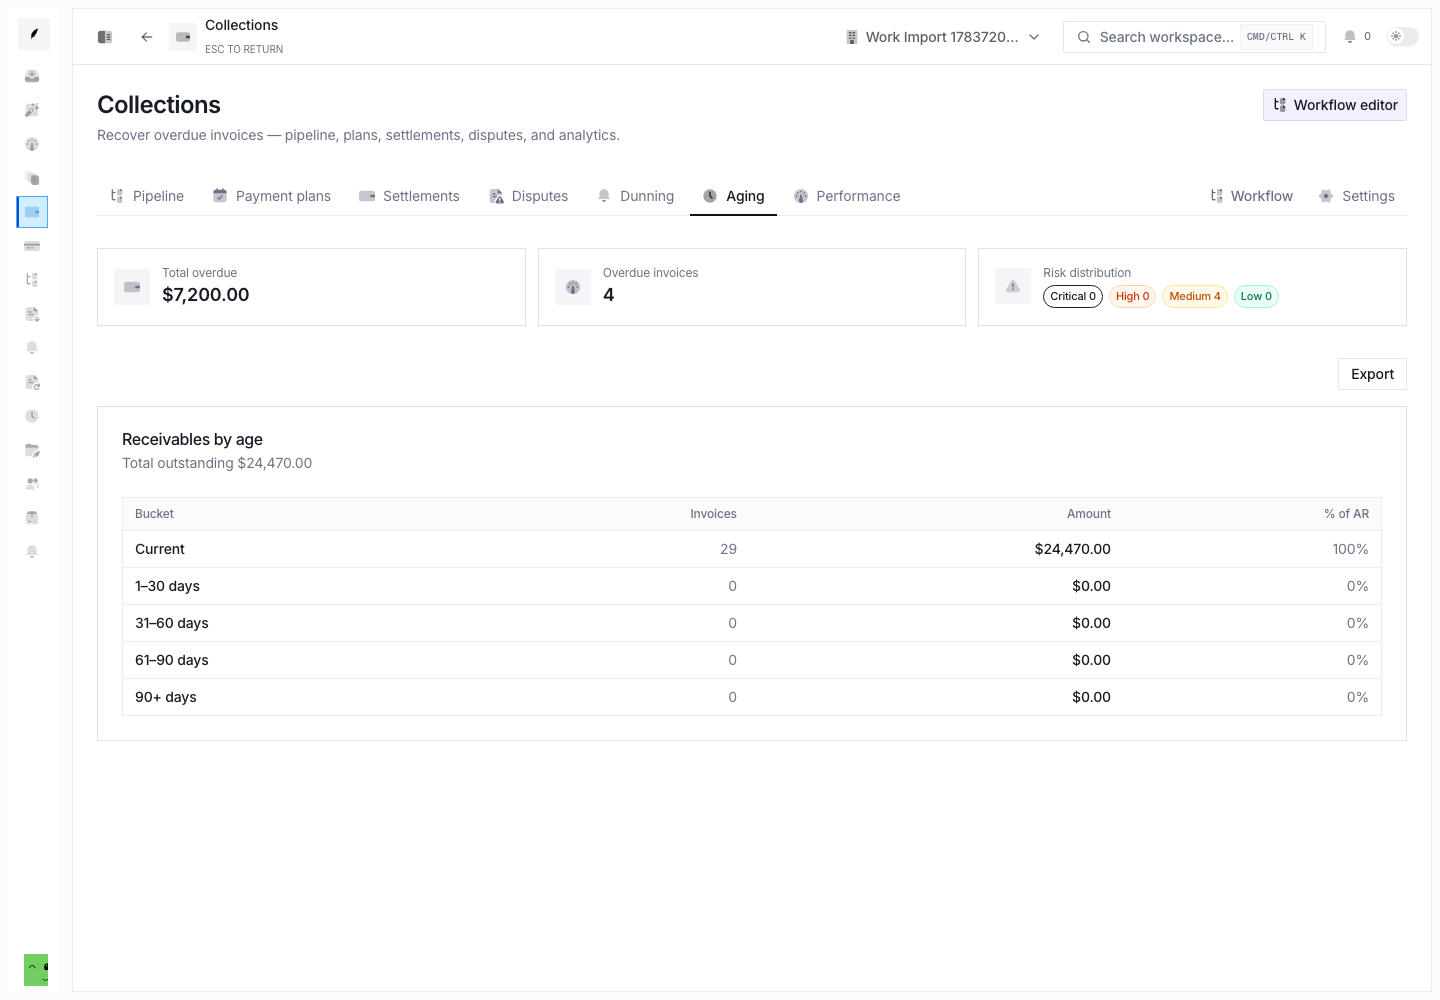1440x1000 pixels.
Task: Click the ESC TO RETURN hint text
Action: point(244,49)
